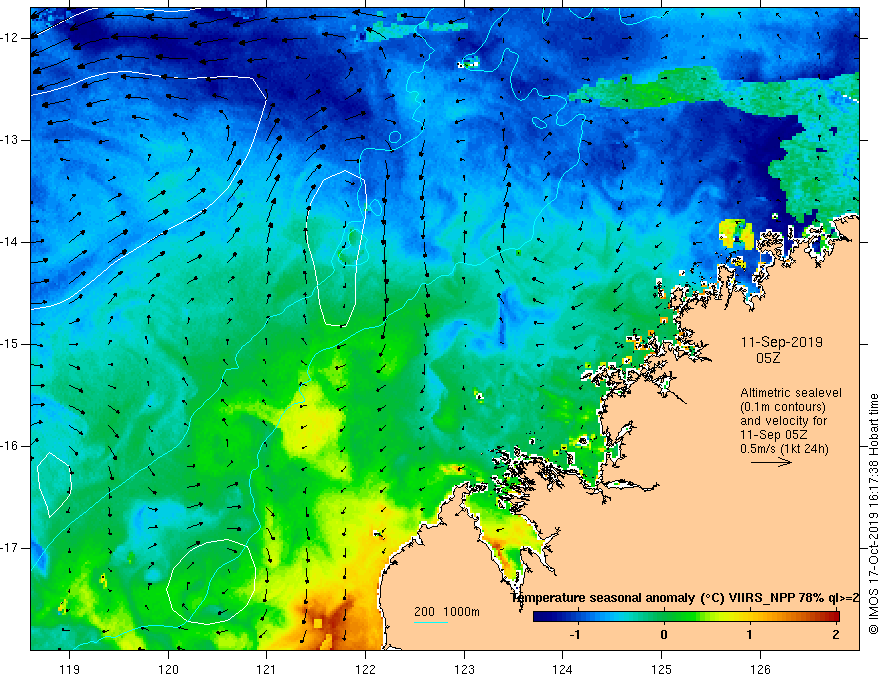Click the latitude axis label -16

pyautogui.click(x=10, y=446)
